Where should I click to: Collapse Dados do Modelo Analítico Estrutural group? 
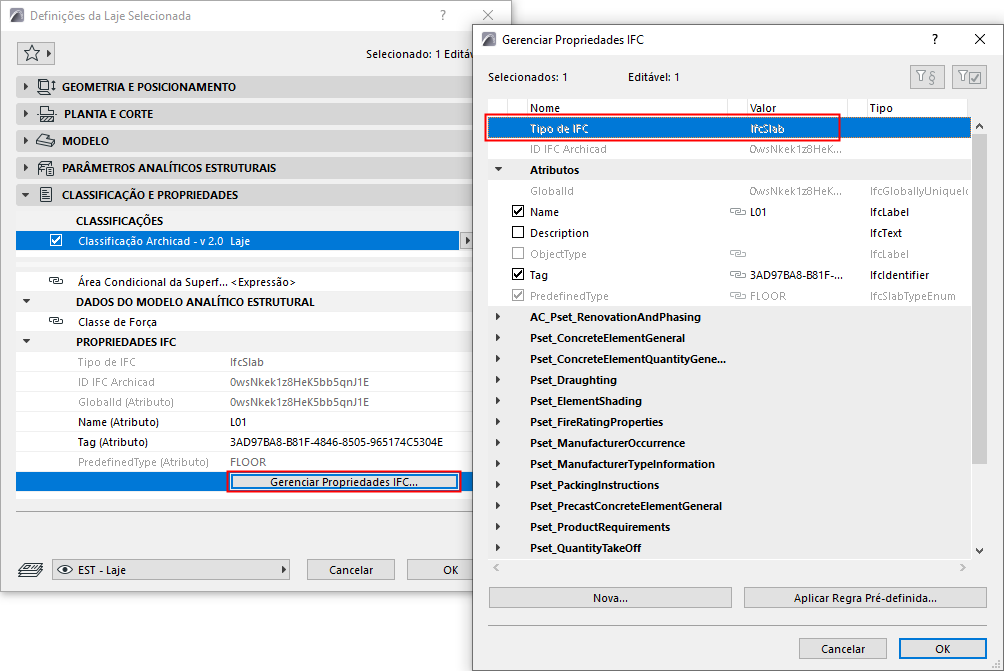pos(26,301)
